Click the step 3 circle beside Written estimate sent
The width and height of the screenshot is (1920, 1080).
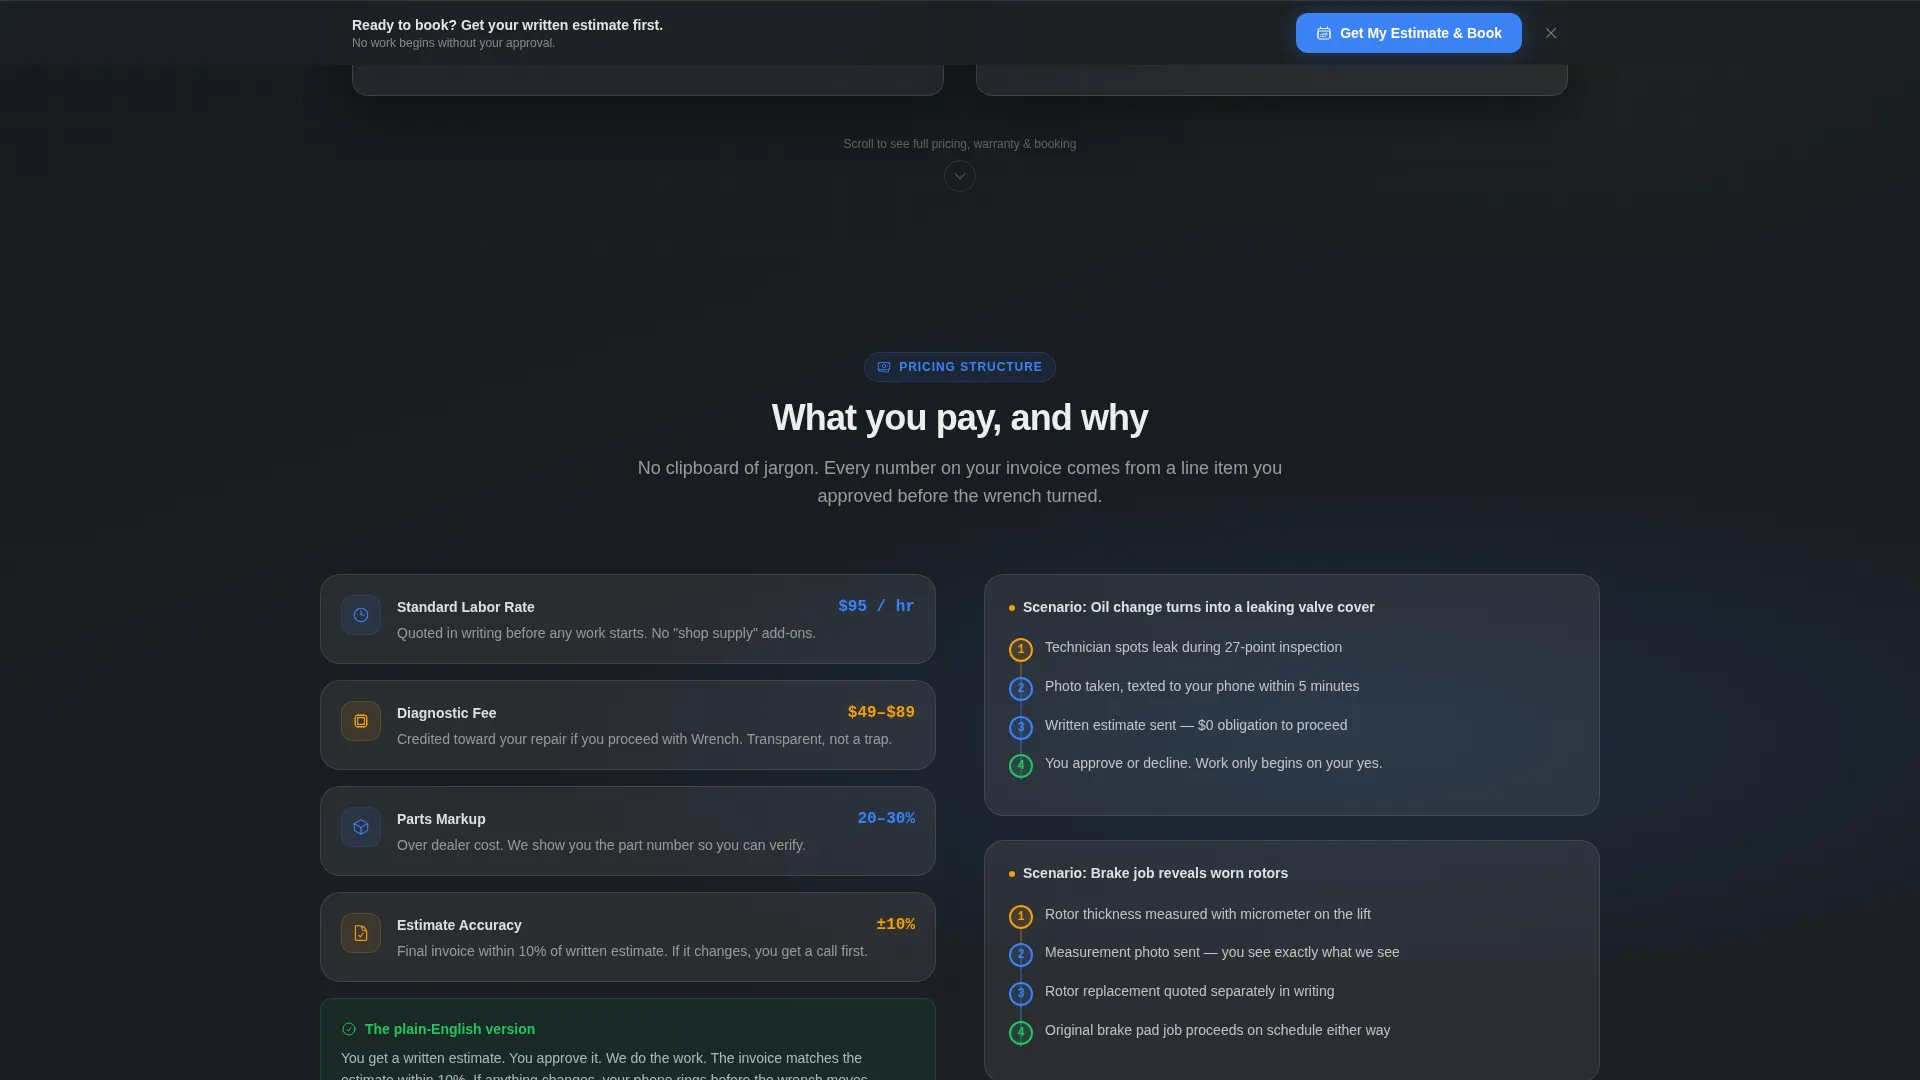[x=1021, y=728]
